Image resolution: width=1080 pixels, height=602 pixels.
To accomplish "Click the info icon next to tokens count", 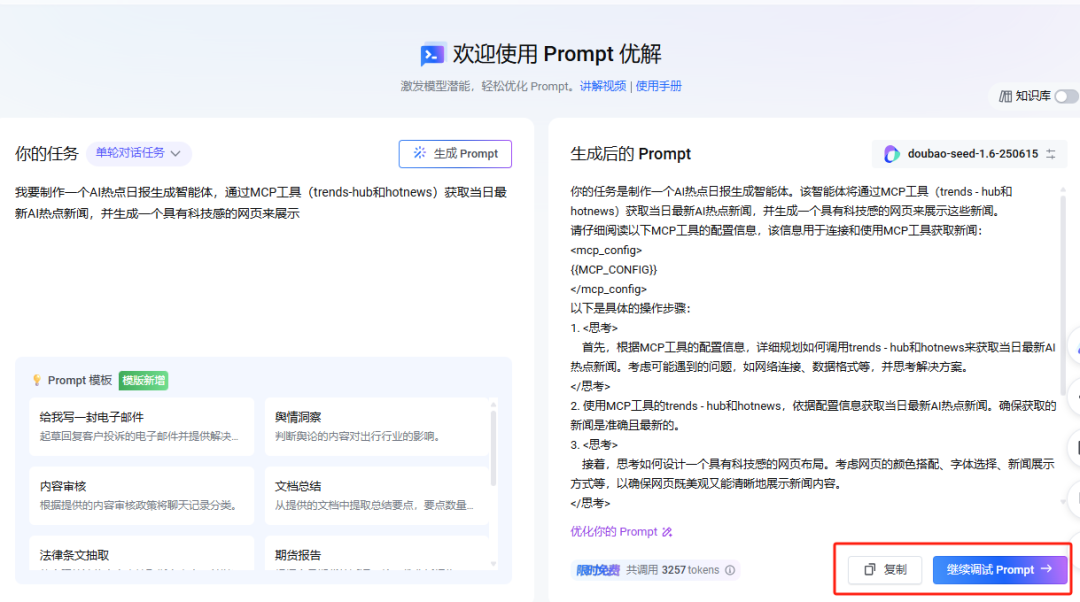I will tap(729, 570).
